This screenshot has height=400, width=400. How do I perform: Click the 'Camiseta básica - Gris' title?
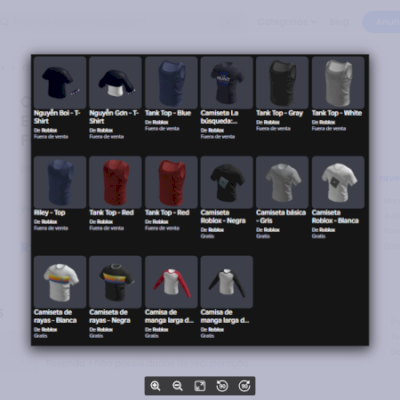[281, 217]
